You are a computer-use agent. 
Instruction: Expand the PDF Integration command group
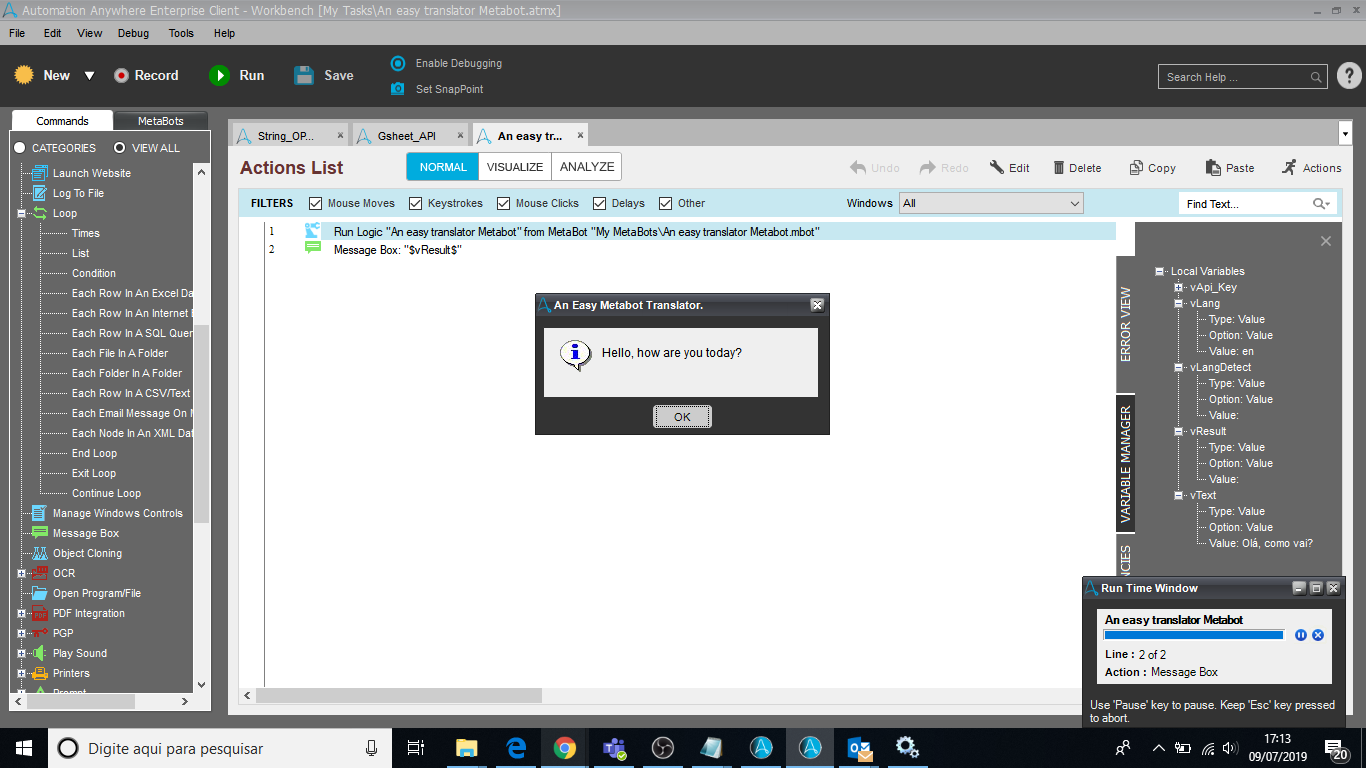[x=21, y=613]
